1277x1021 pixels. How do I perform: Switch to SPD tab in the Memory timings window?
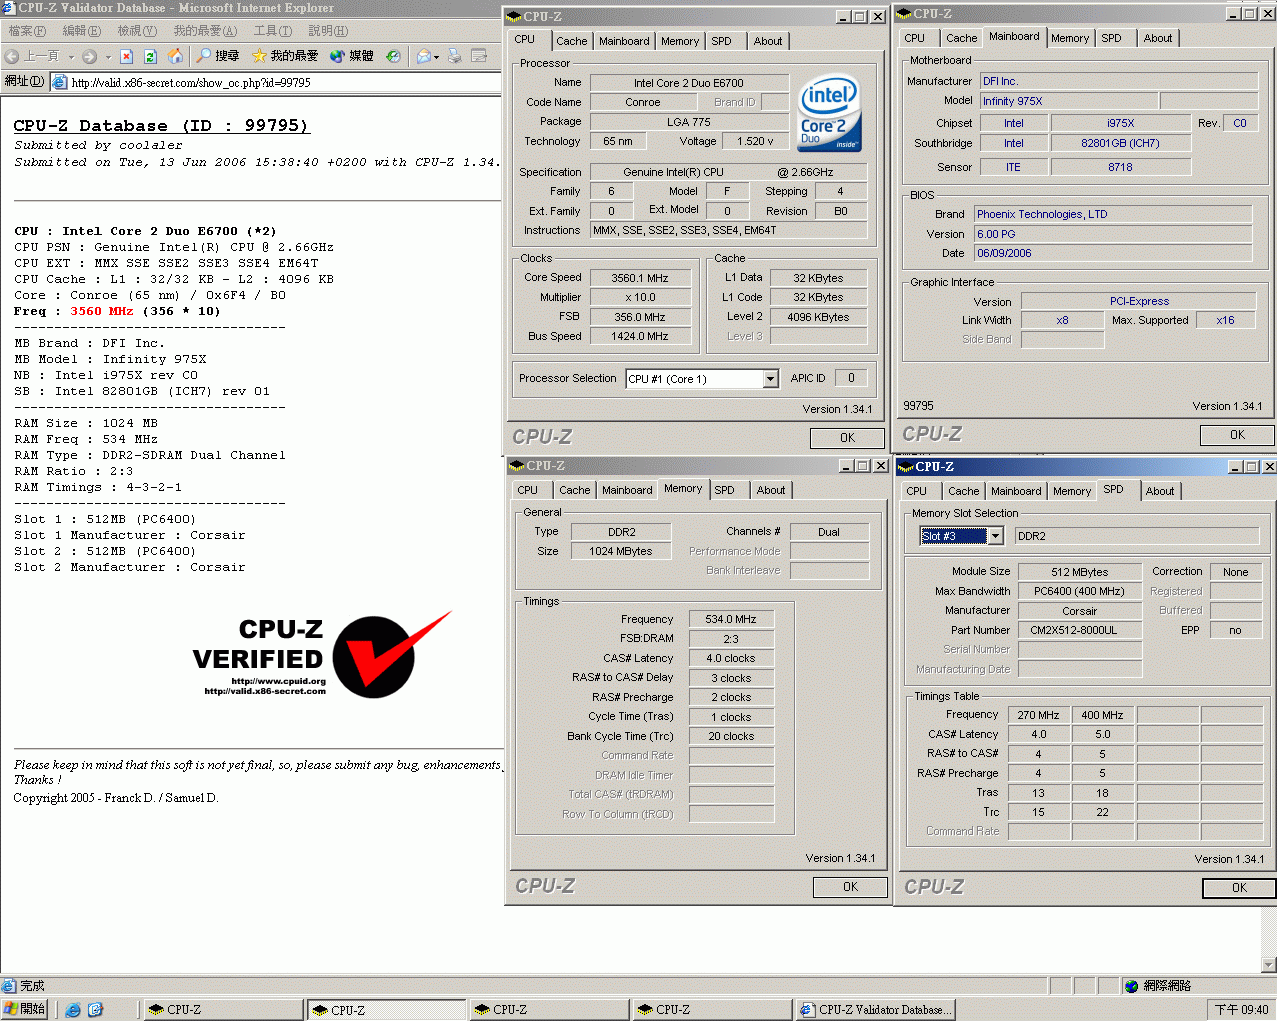coord(725,490)
